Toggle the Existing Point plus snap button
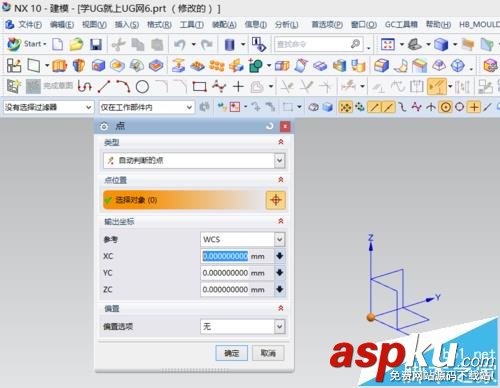The image size is (500, 388). click(474, 107)
